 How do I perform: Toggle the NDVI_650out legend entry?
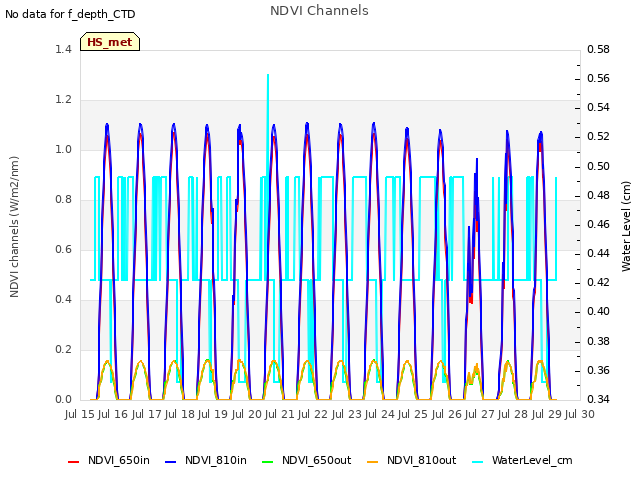pos(307,460)
